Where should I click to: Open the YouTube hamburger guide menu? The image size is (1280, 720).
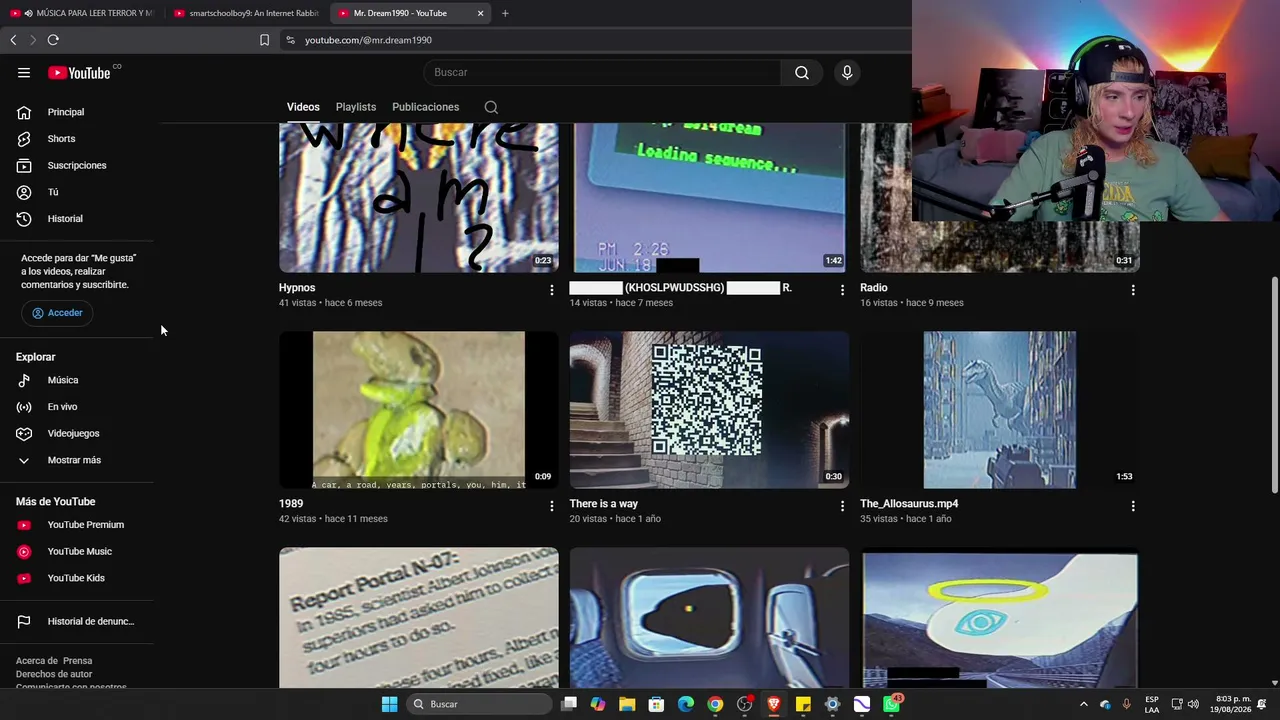(x=24, y=72)
